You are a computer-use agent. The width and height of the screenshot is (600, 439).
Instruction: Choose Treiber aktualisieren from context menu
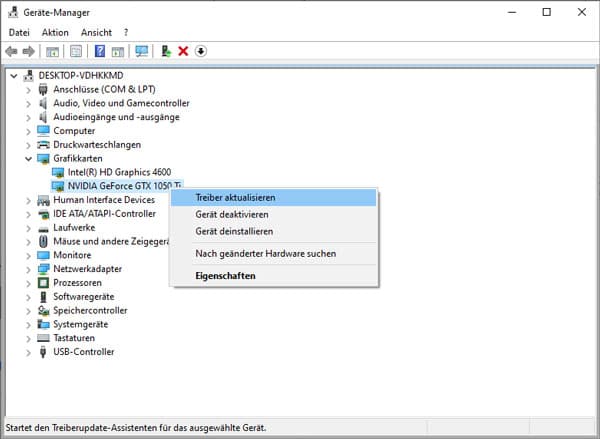(x=235, y=198)
